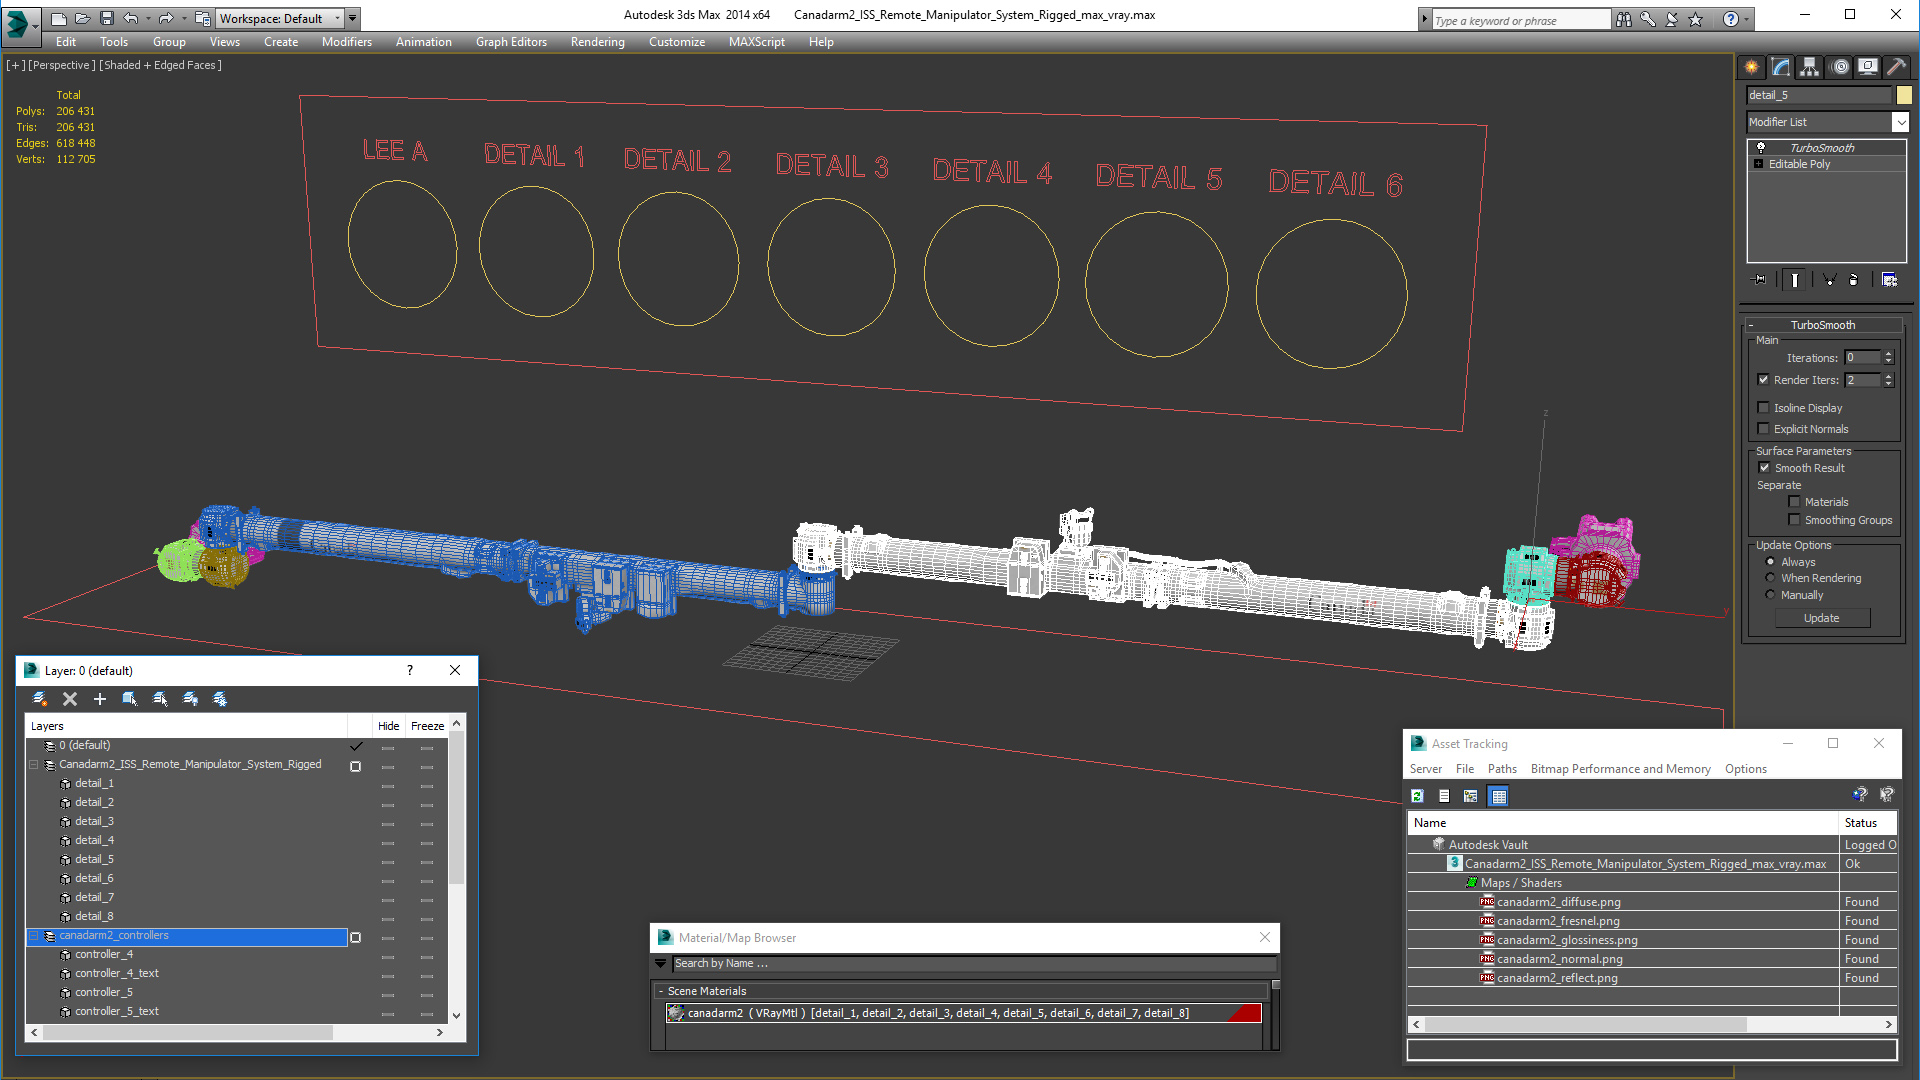Click Create New Layer plus icon
This screenshot has width=1920, height=1080.
(100, 699)
